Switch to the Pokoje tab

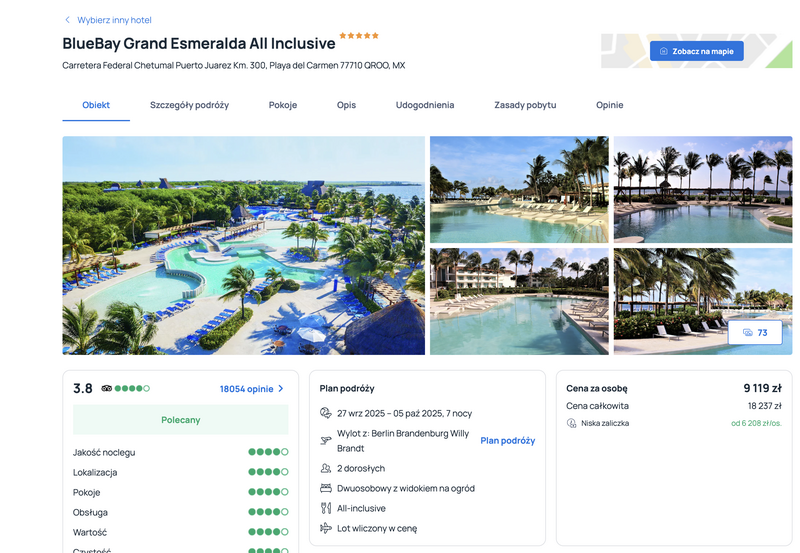pos(283,105)
